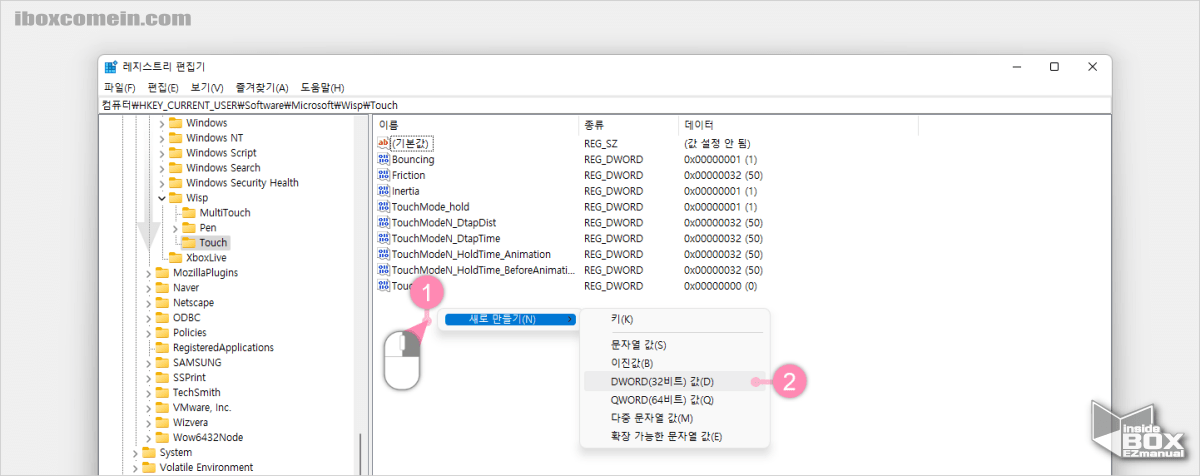Click the TouchMode_hold value icon

383,206
